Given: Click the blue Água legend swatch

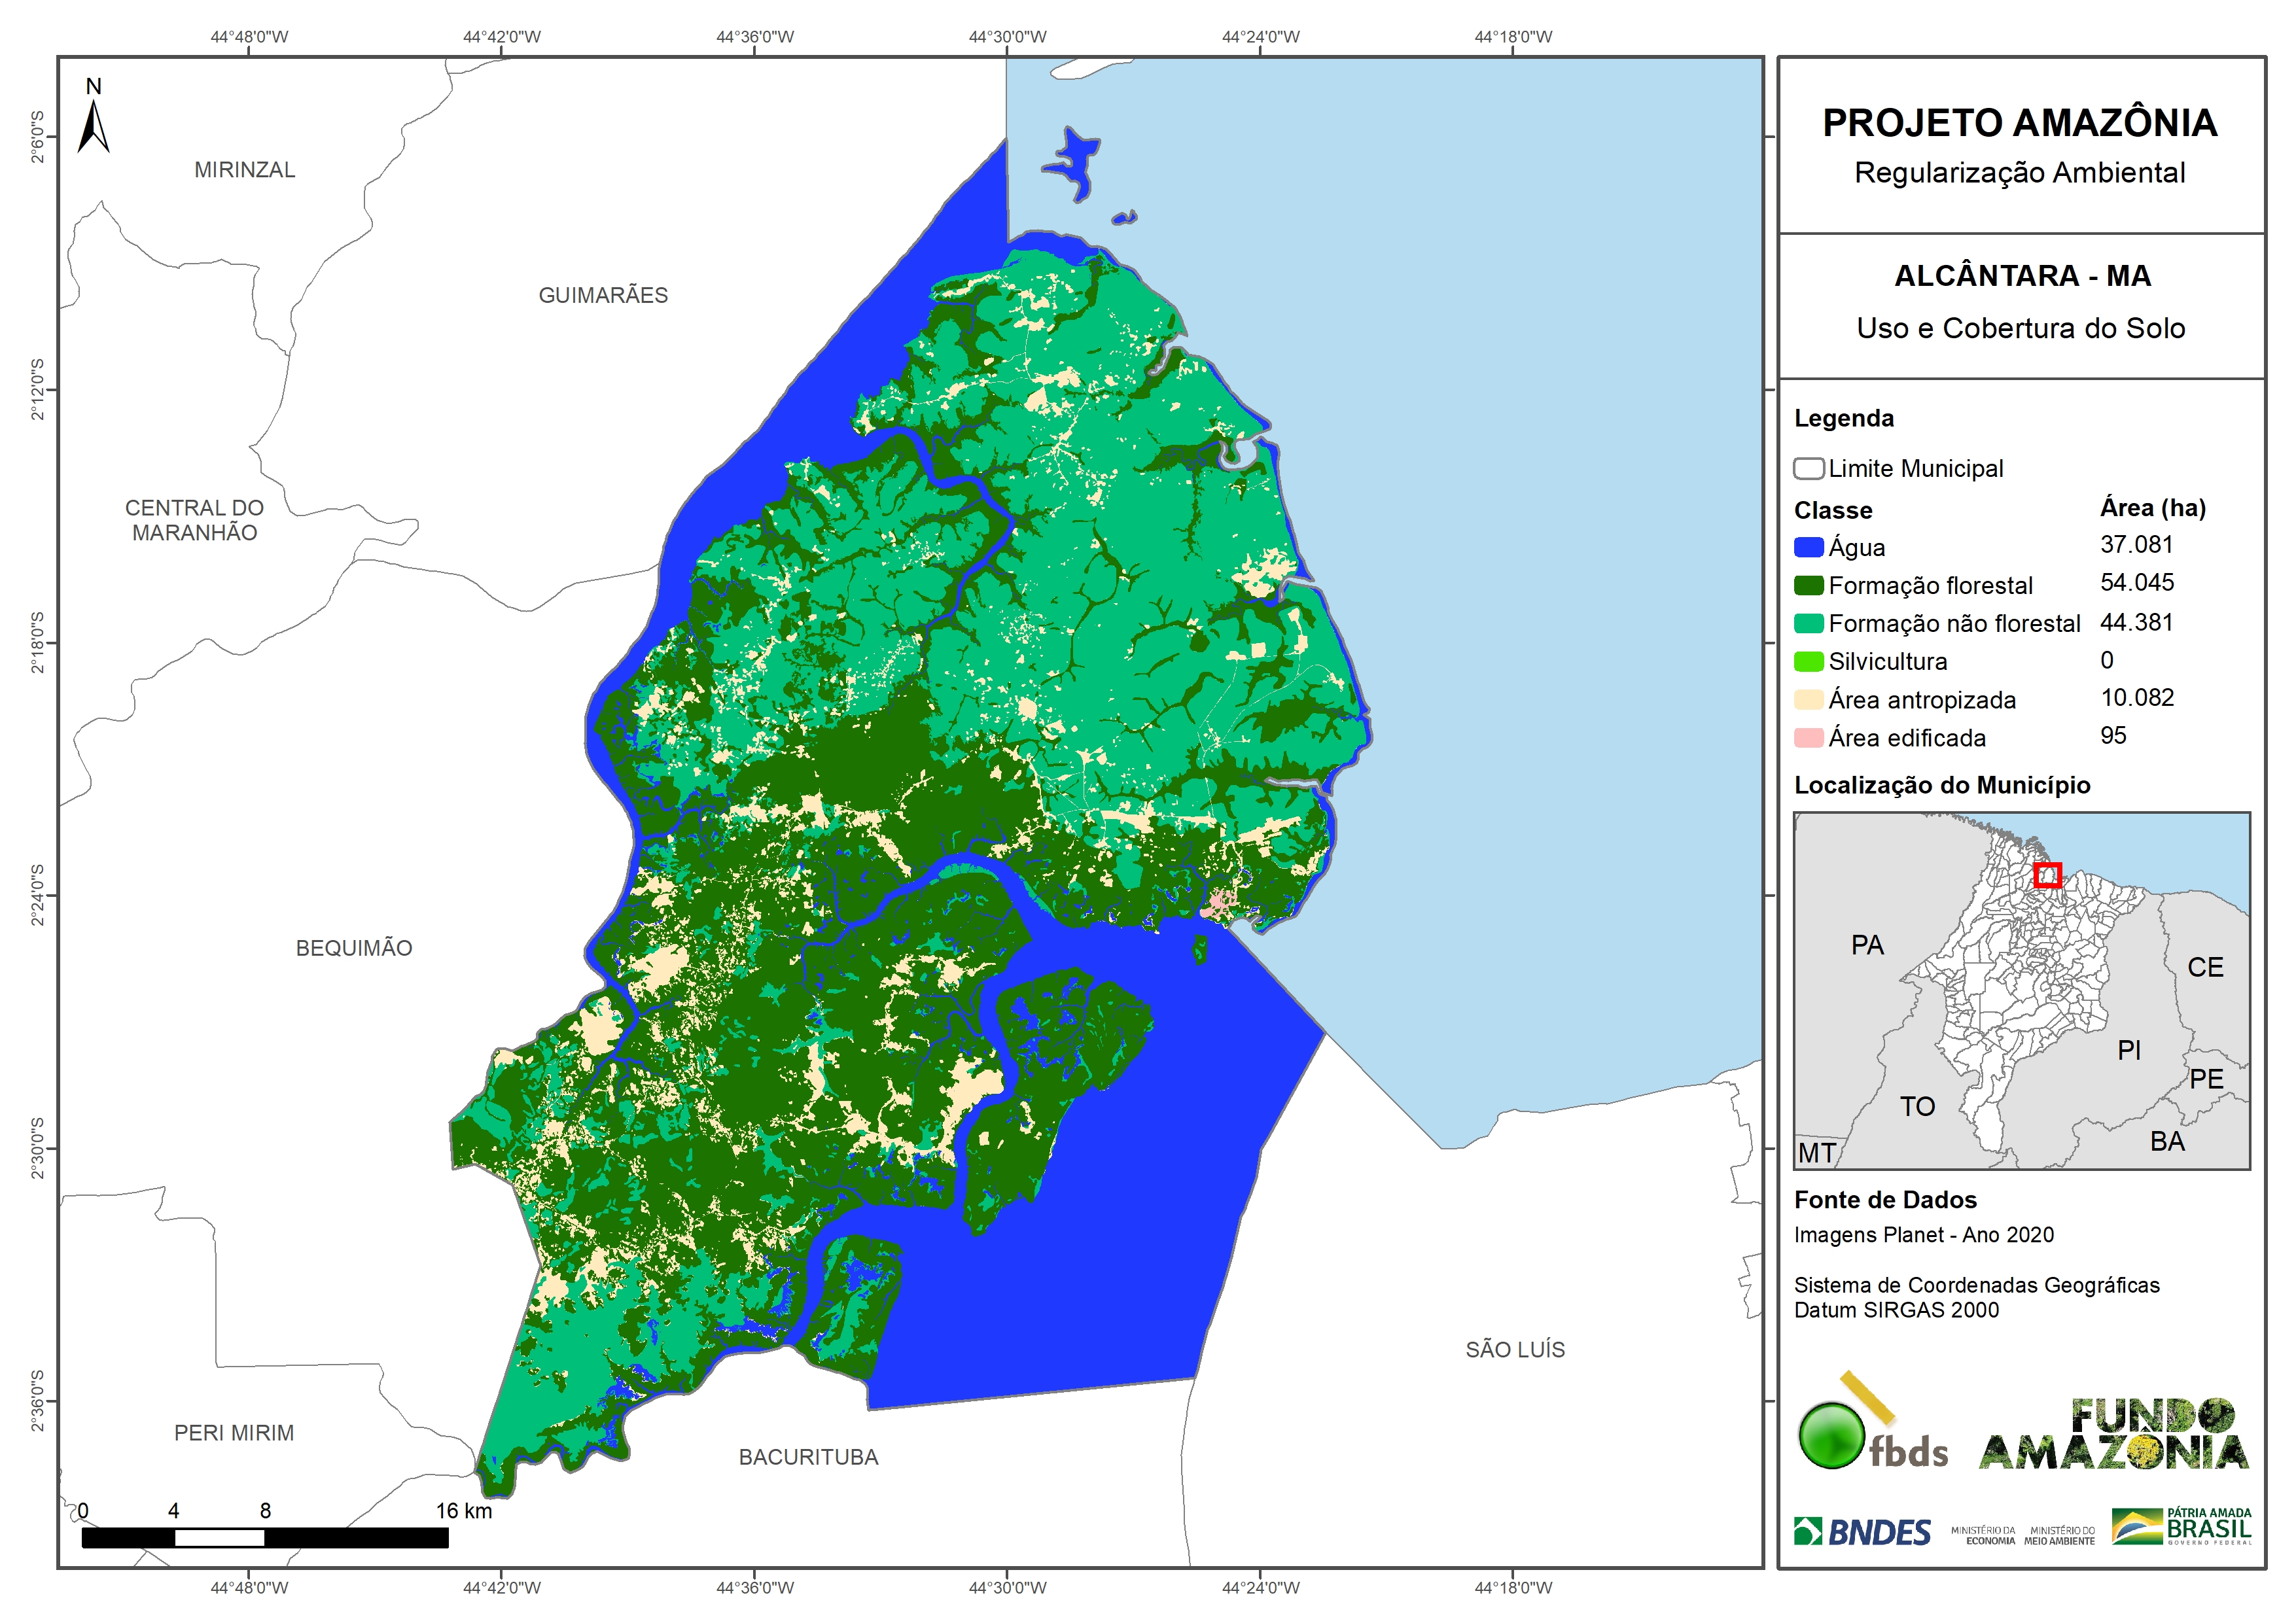Looking at the screenshot, I should 1808,547.
